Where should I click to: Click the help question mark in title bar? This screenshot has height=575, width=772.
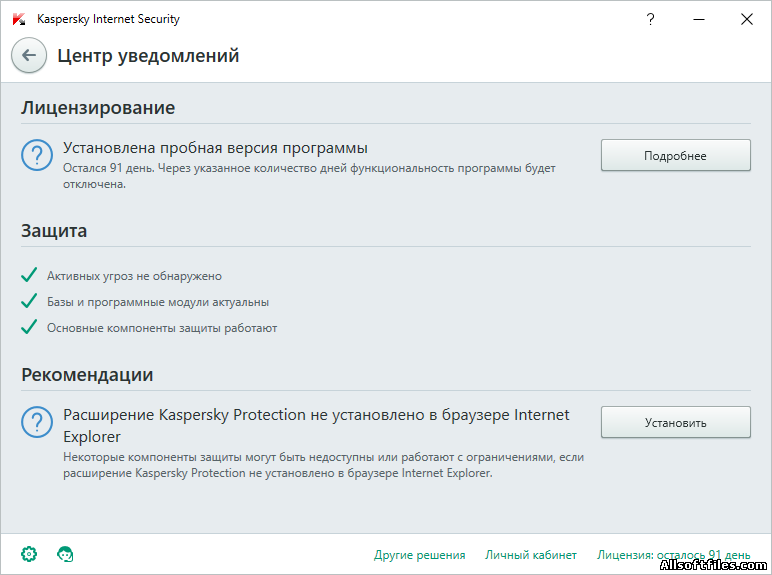(x=650, y=19)
